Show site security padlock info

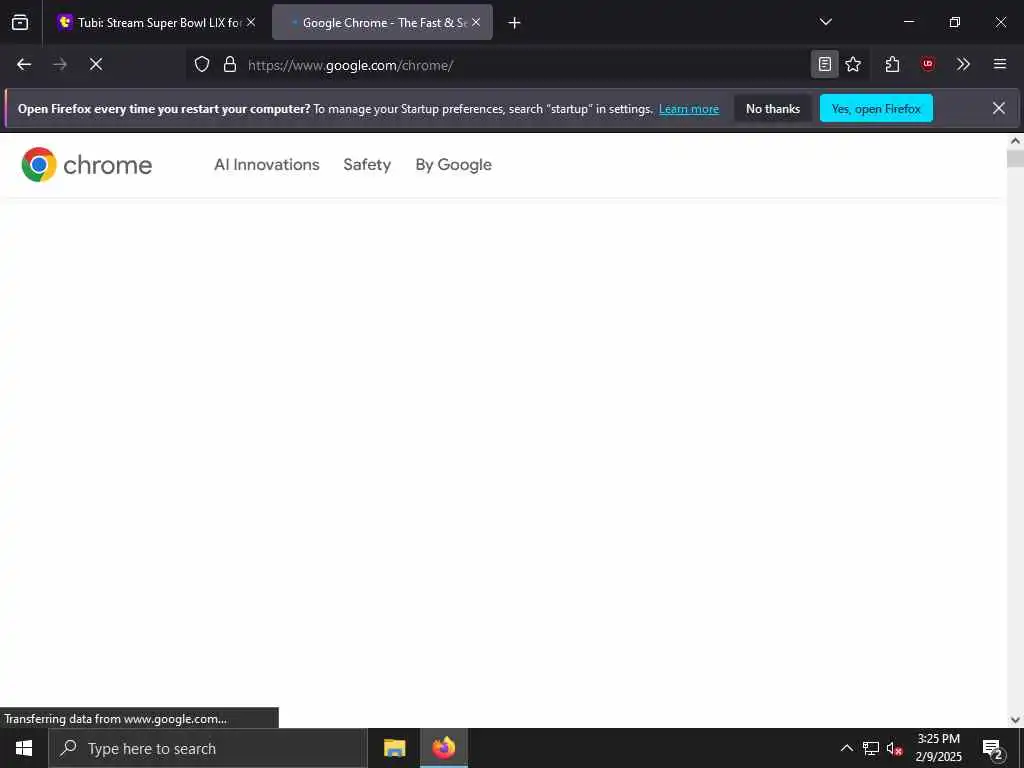[x=229, y=64]
